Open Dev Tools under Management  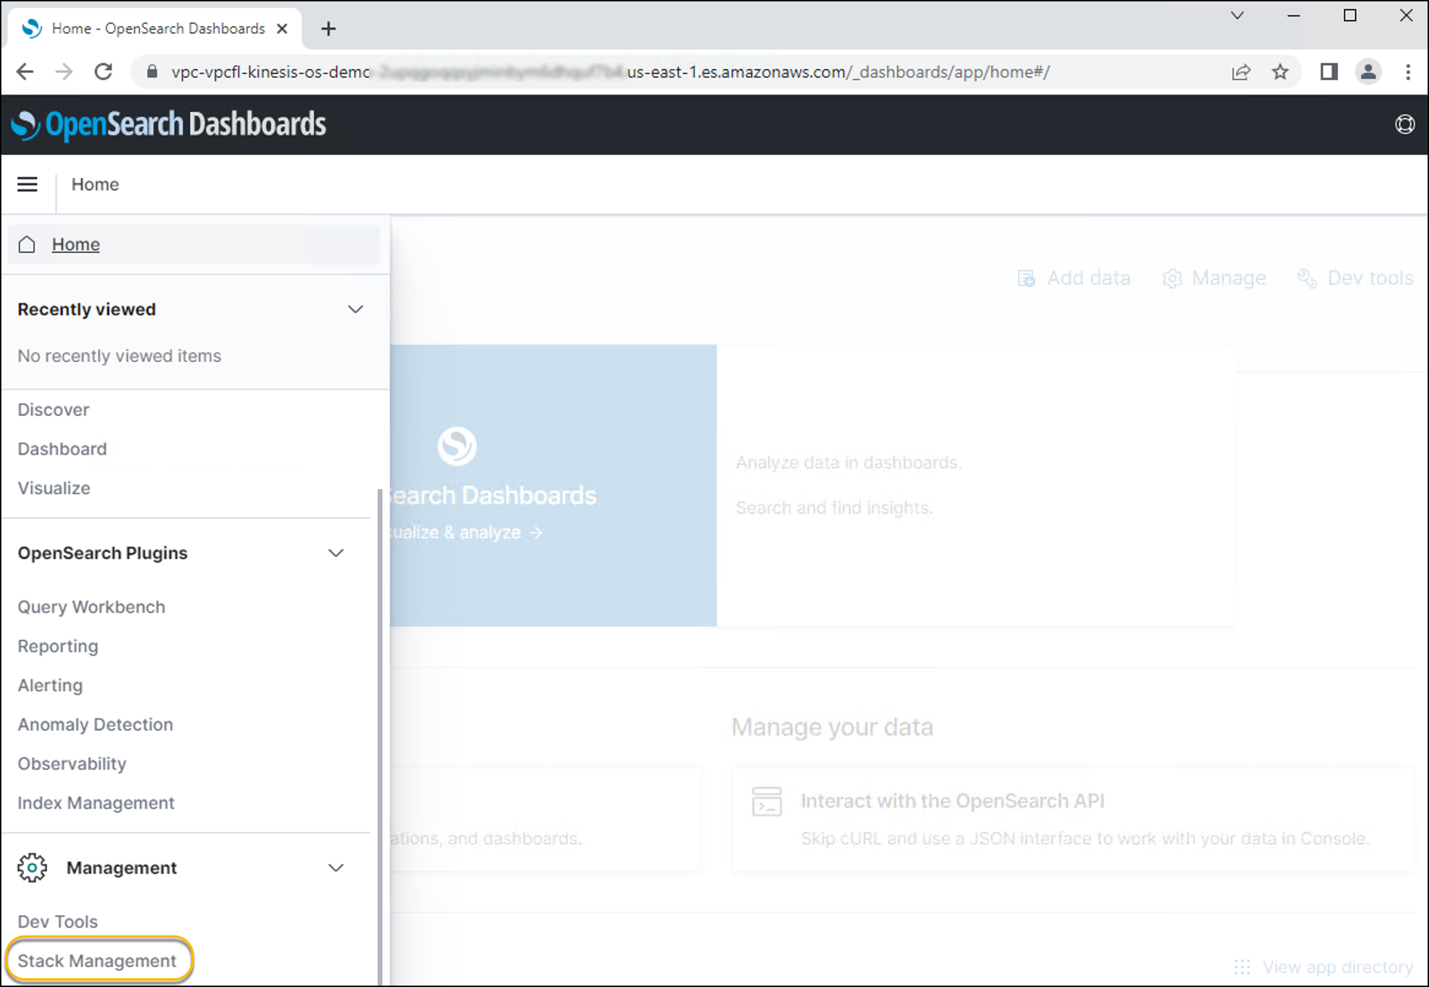coord(57,922)
